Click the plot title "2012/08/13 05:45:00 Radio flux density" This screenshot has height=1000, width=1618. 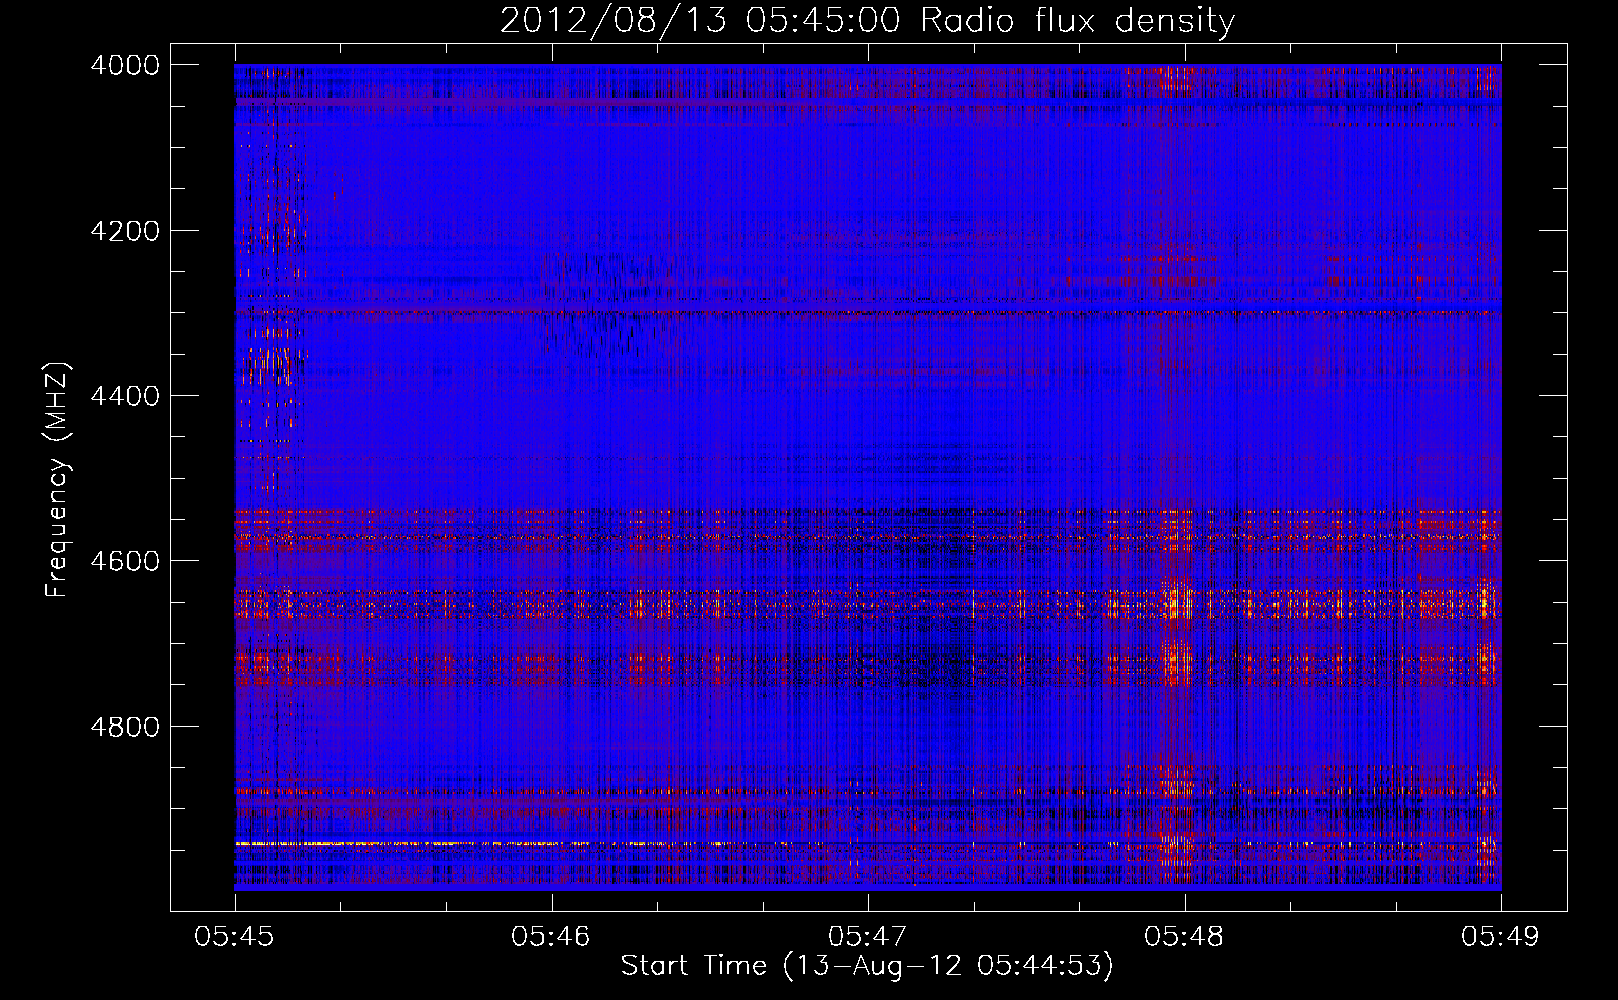[867, 21]
